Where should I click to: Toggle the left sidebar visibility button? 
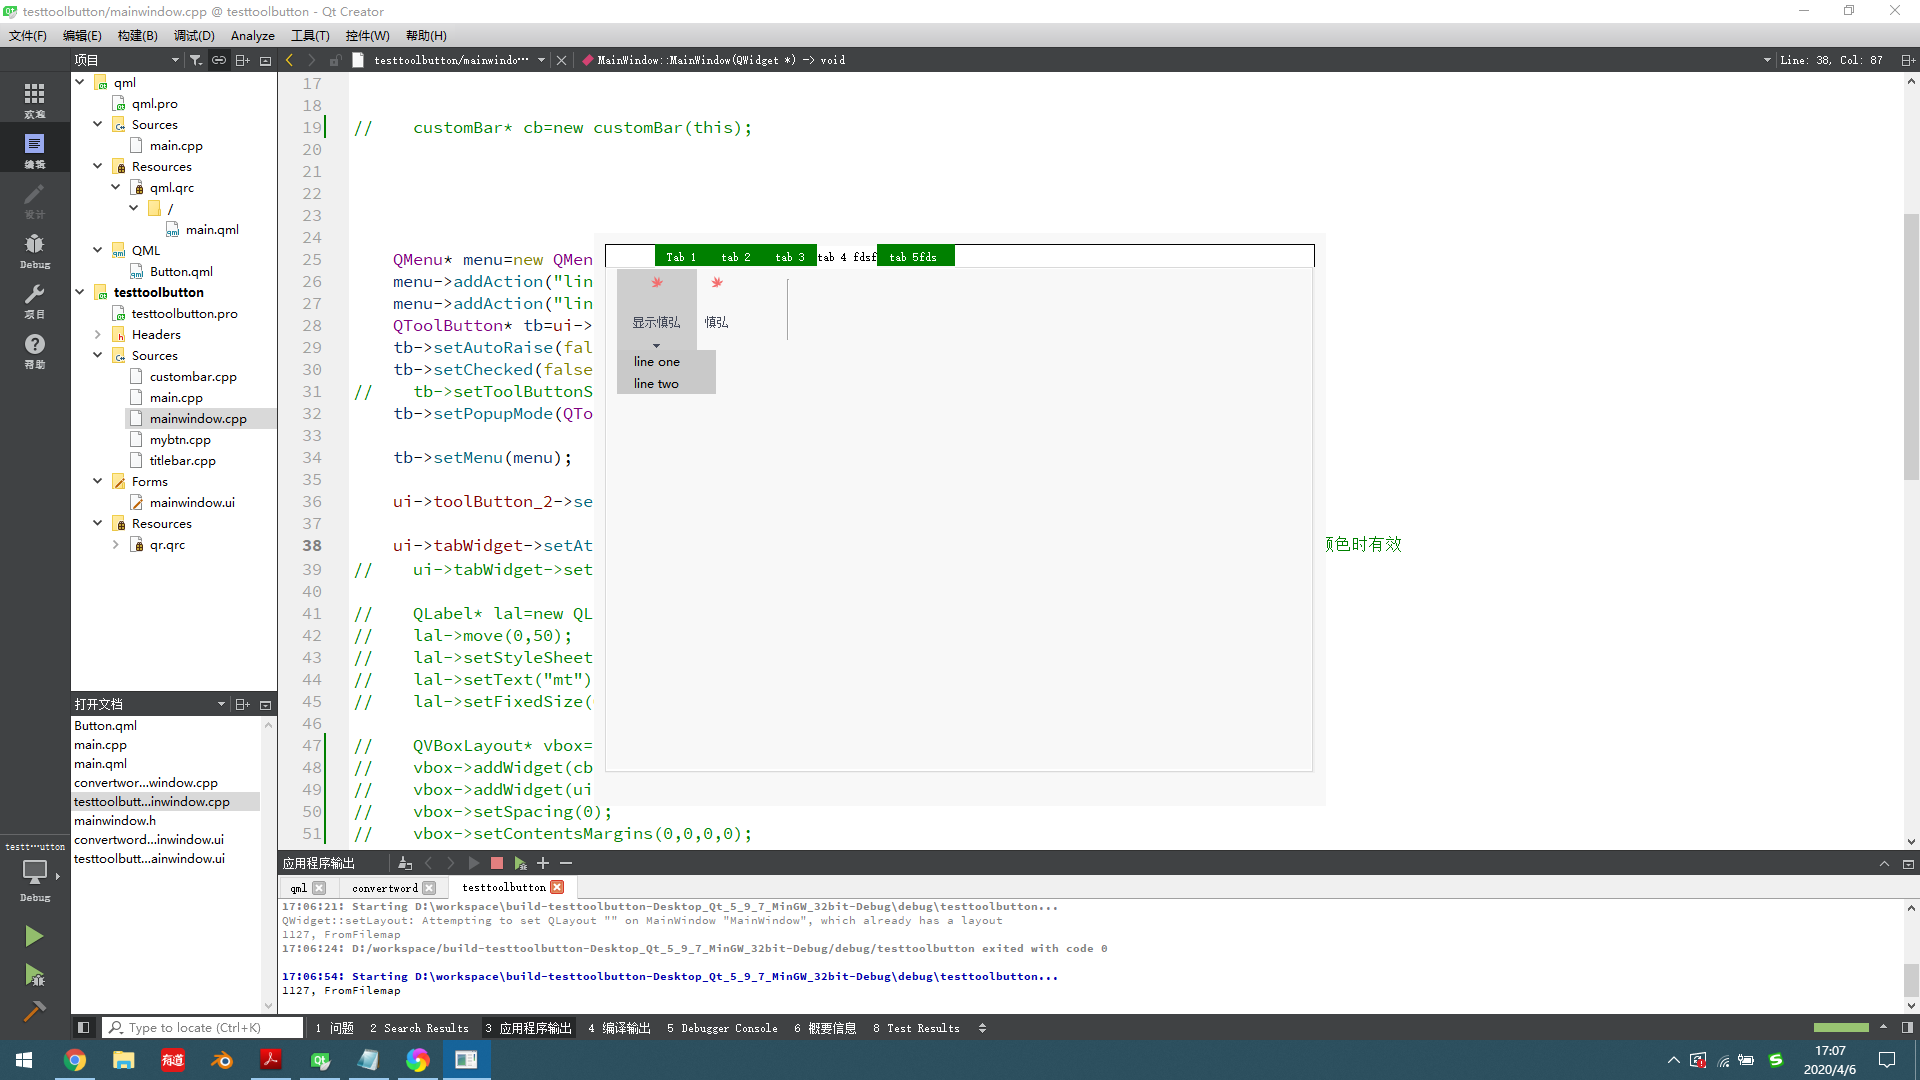tap(84, 1027)
